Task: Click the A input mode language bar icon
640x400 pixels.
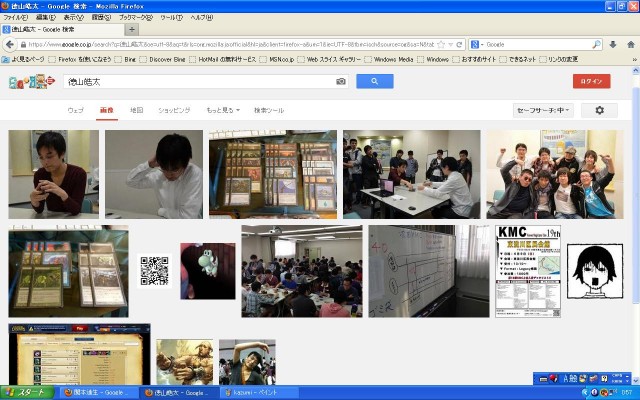Action: point(566,379)
